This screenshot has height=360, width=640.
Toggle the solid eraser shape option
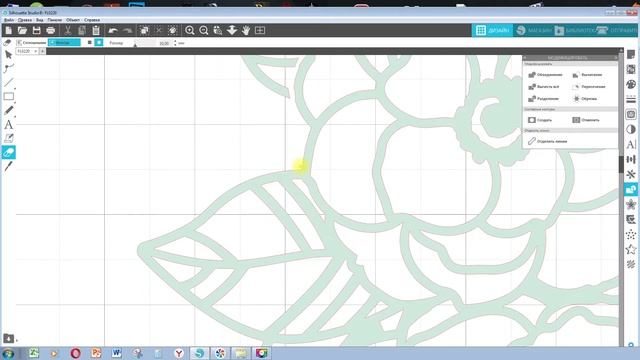(90, 42)
